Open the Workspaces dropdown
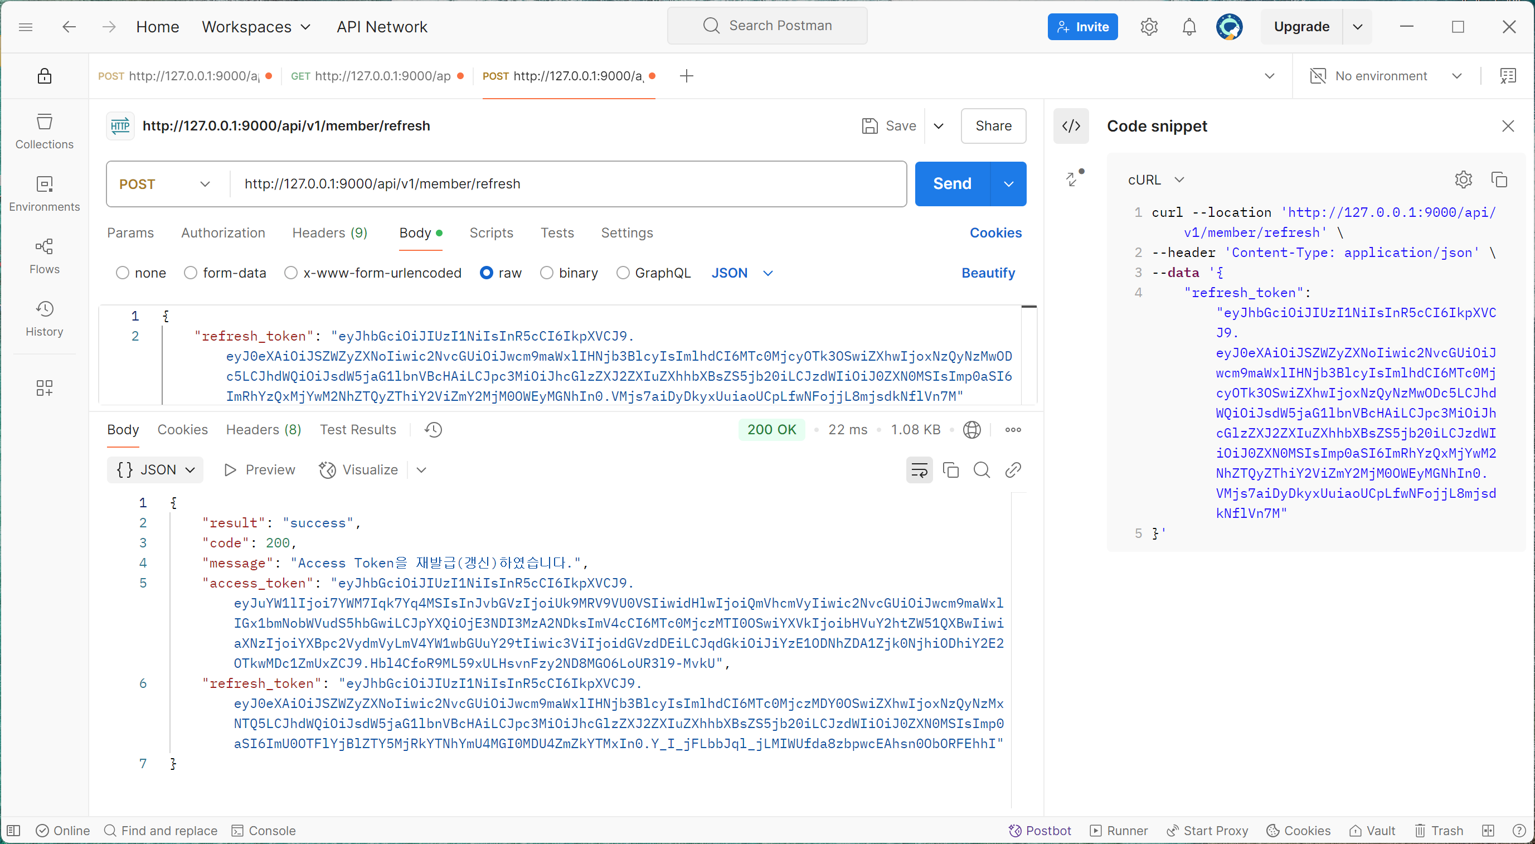 pyautogui.click(x=256, y=27)
